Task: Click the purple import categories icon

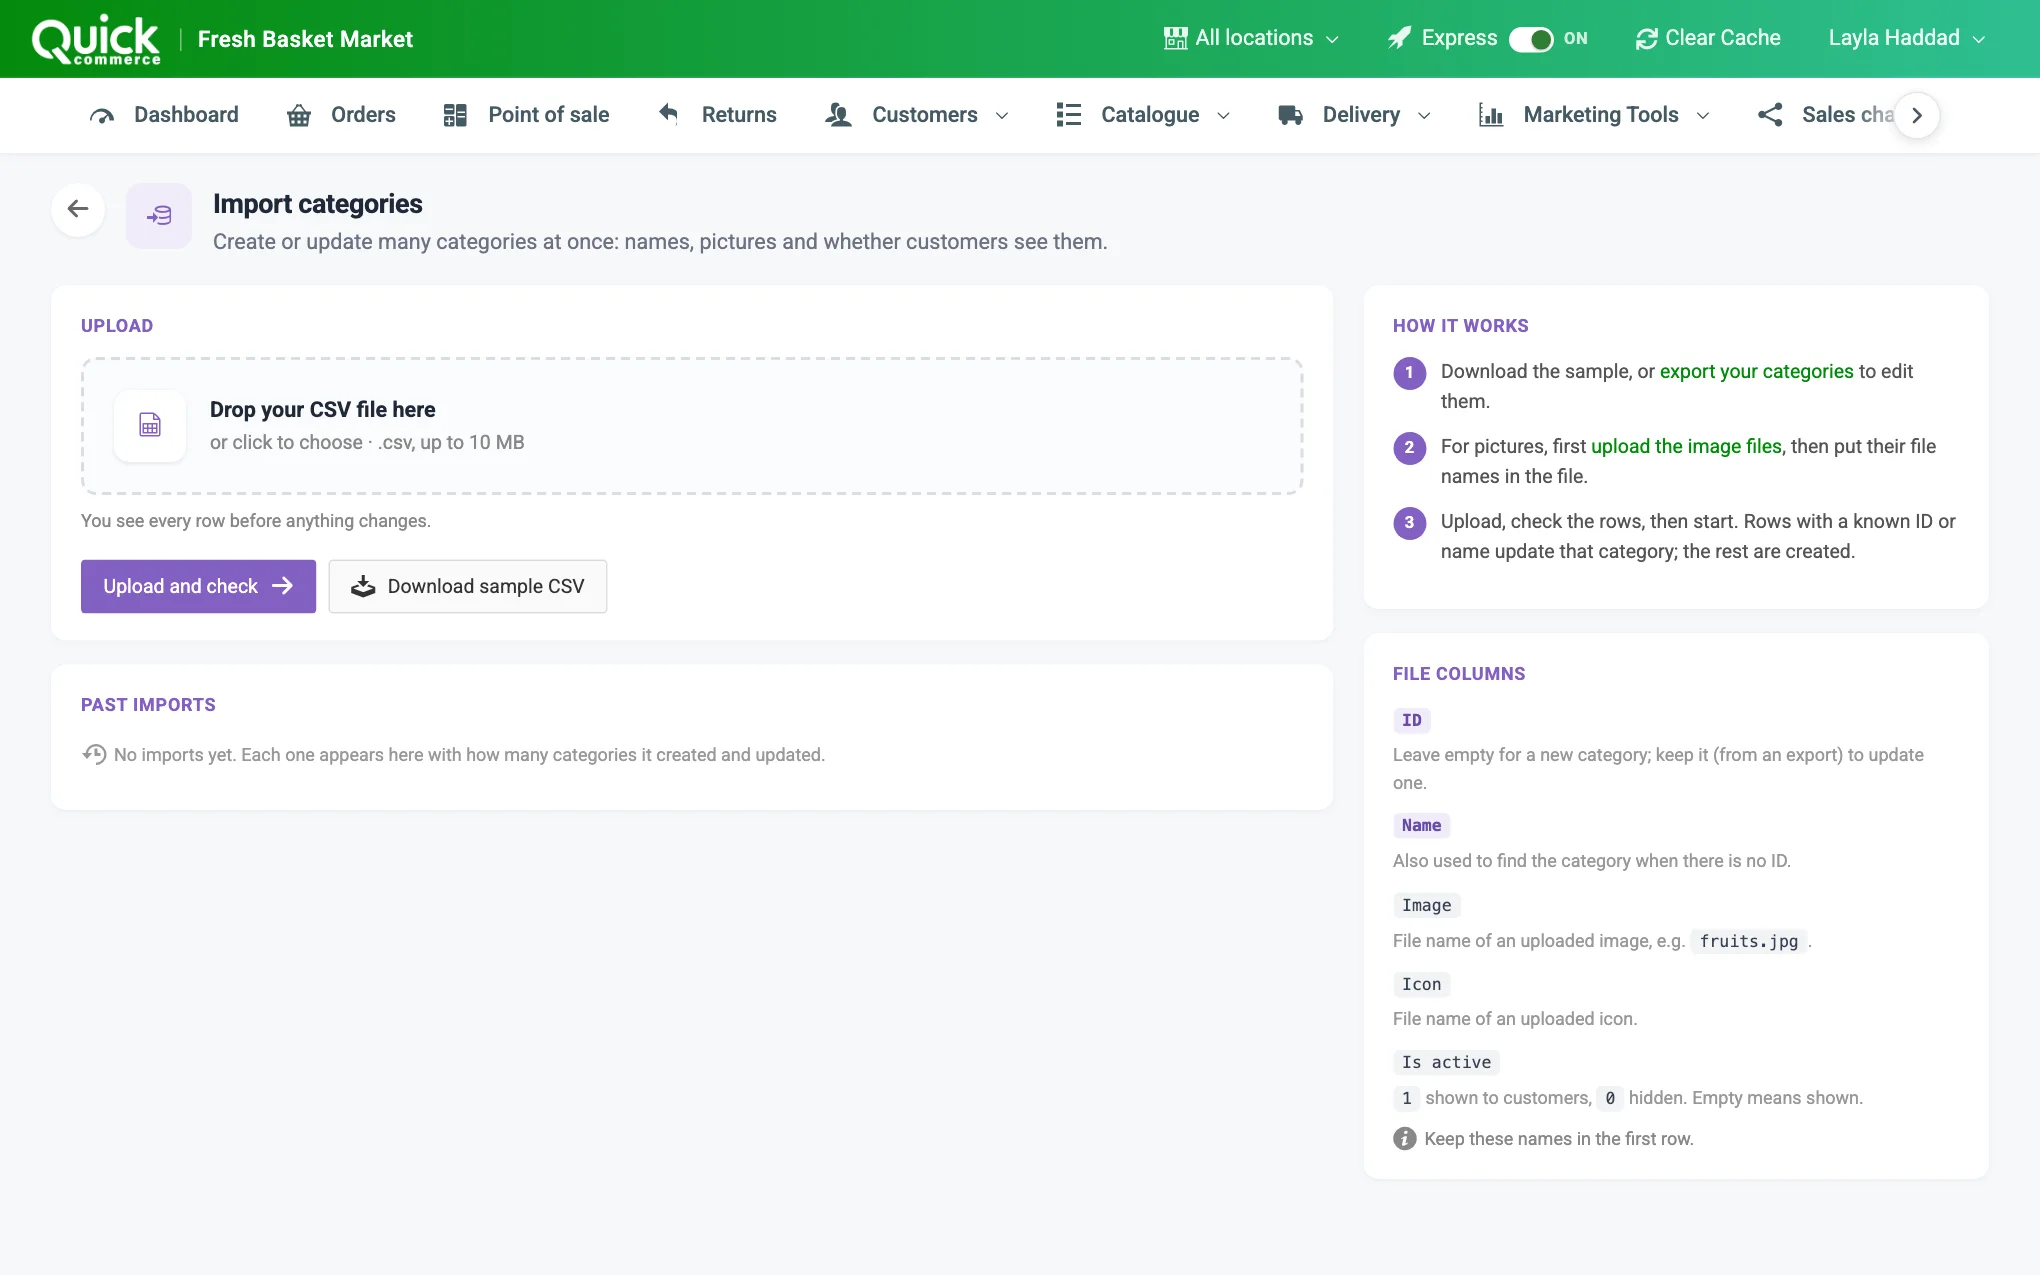Action: pyautogui.click(x=159, y=215)
